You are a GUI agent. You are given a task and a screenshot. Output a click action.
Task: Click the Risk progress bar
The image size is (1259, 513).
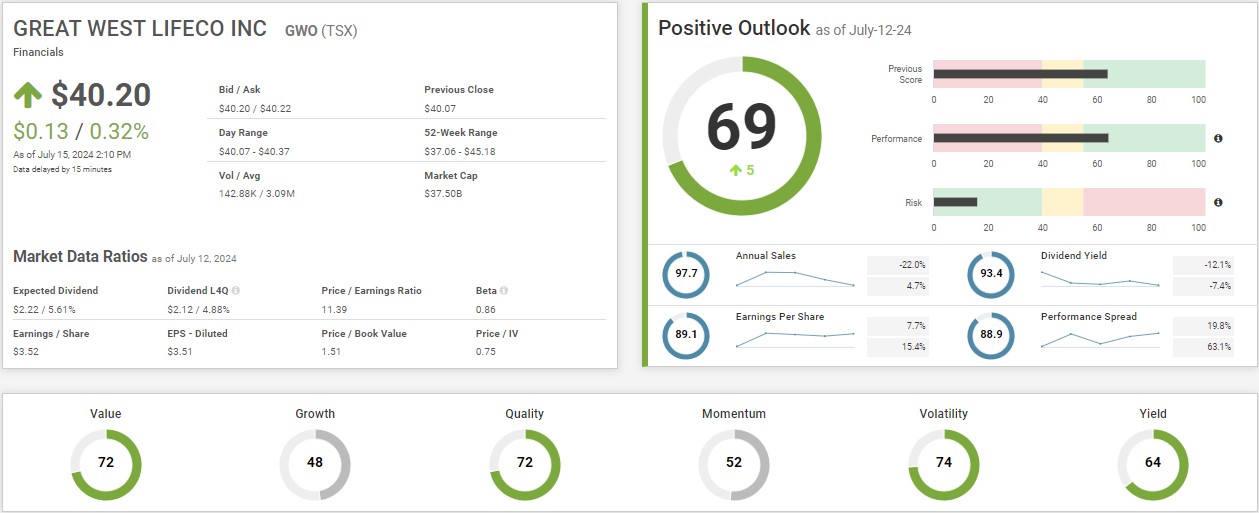[1069, 202]
